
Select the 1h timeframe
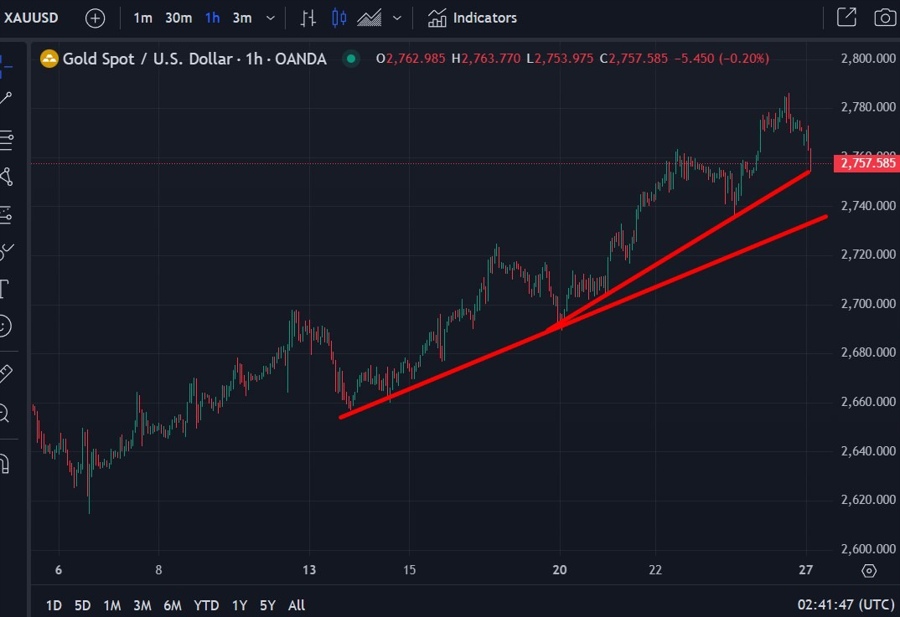click(212, 18)
